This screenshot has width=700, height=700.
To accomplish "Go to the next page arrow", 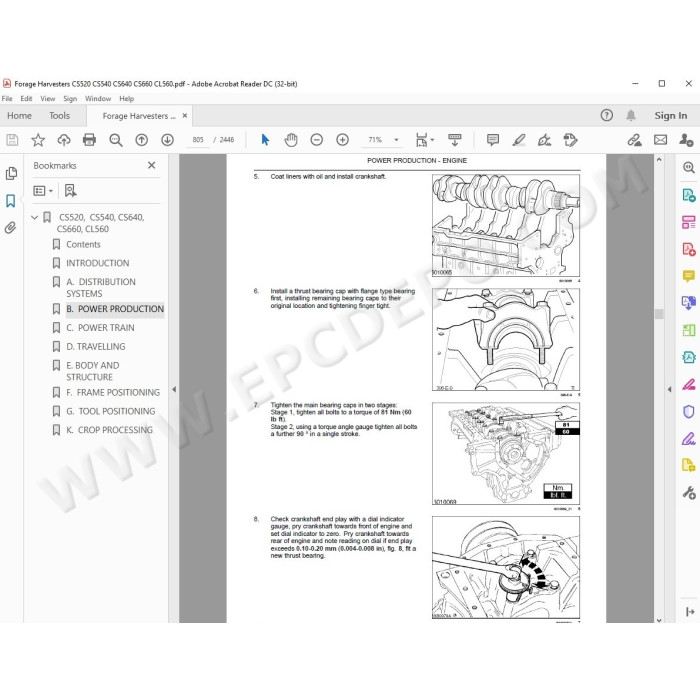I will [x=167, y=140].
